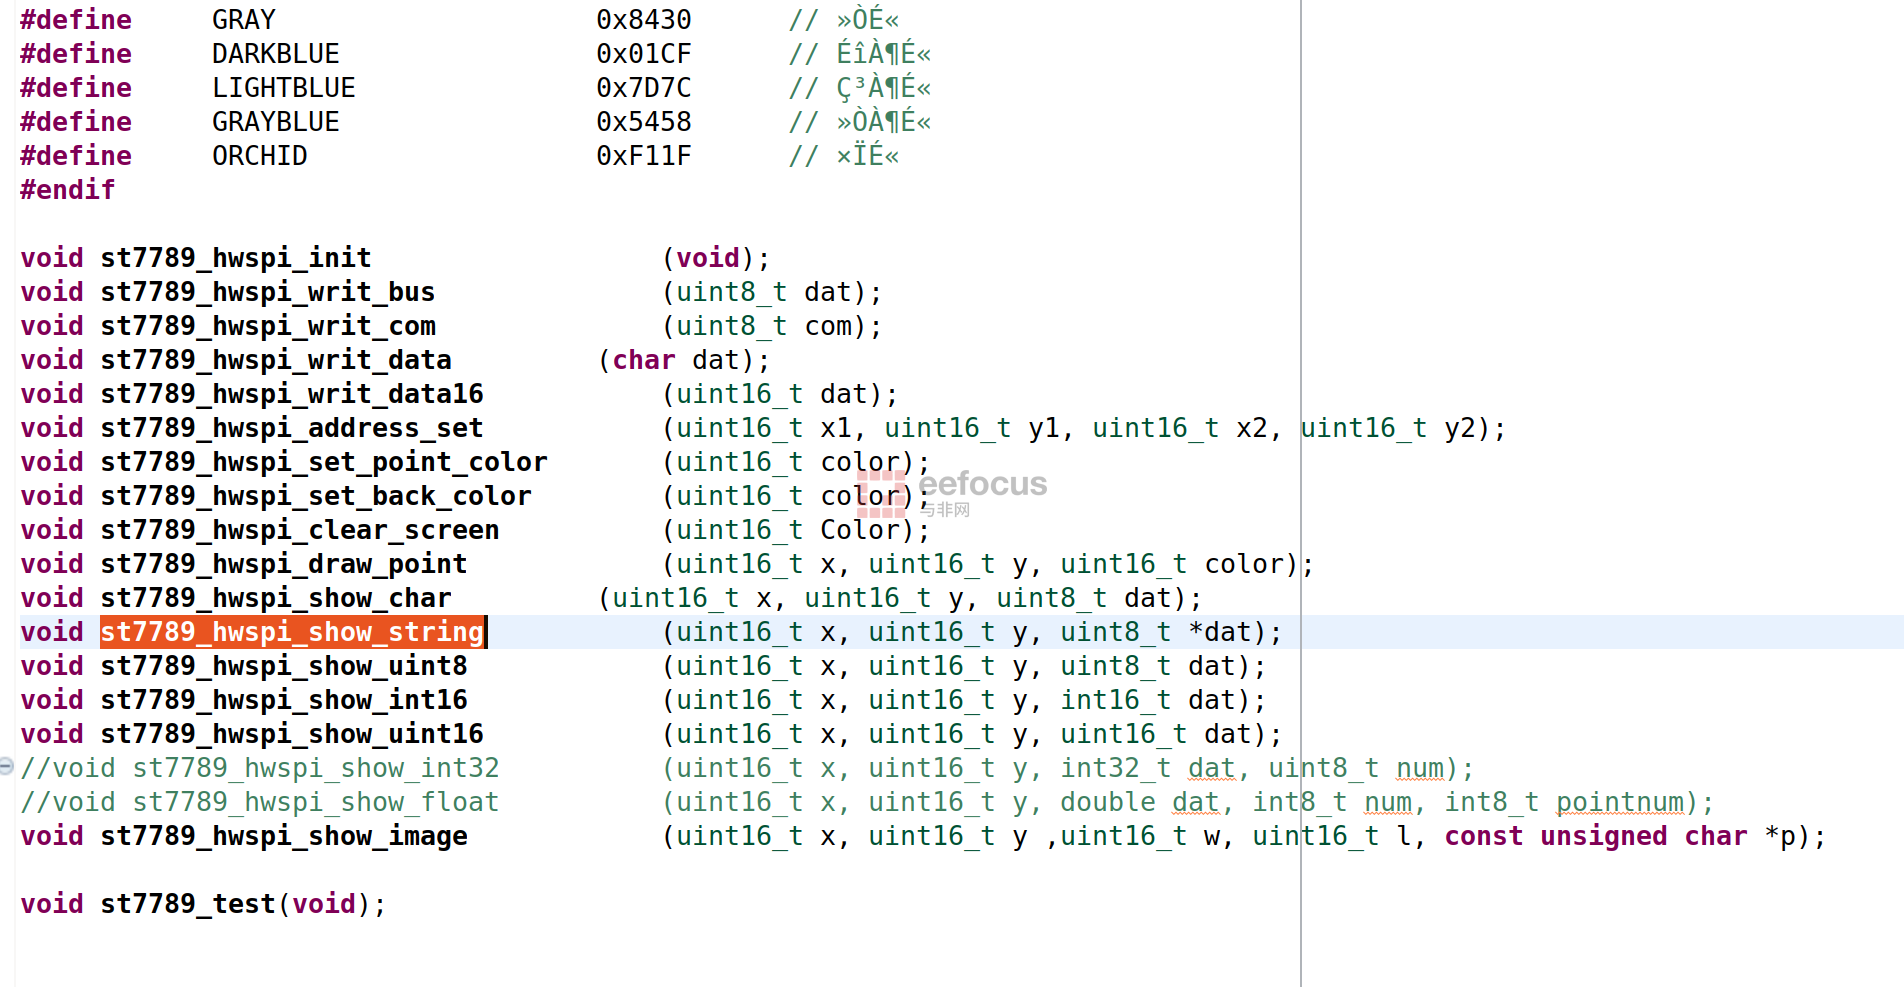
Task: Click the DARKBLUE macro name
Action: tap(276, 54)
